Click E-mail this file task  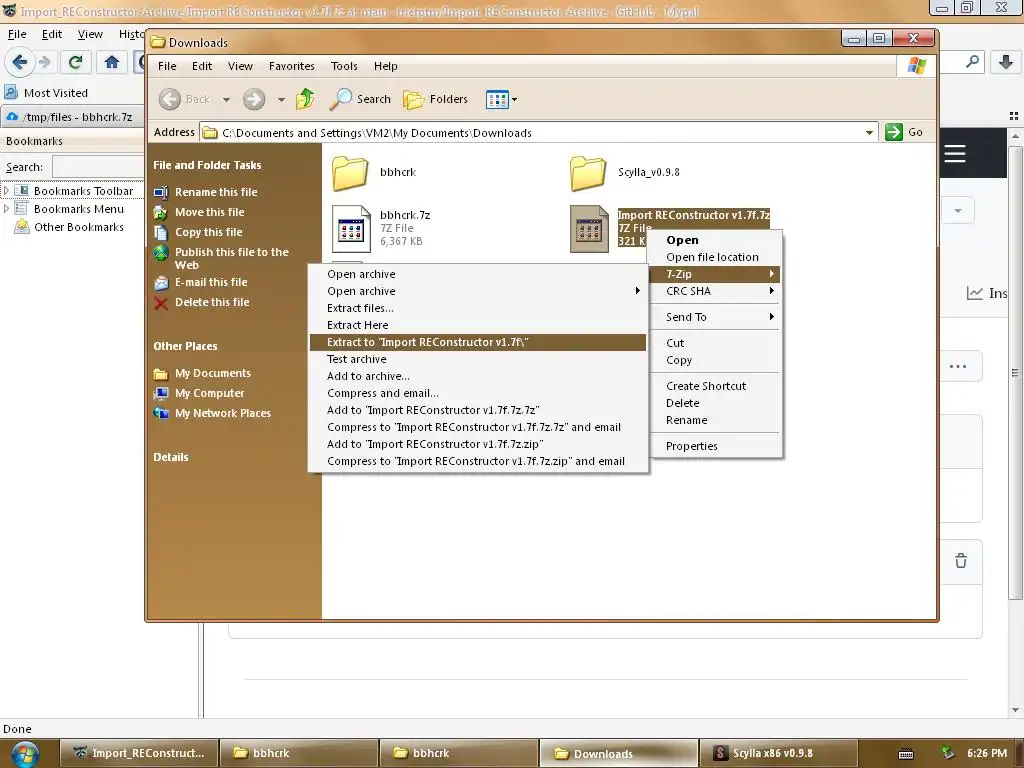pyautogui.click(x=211, y=282)
